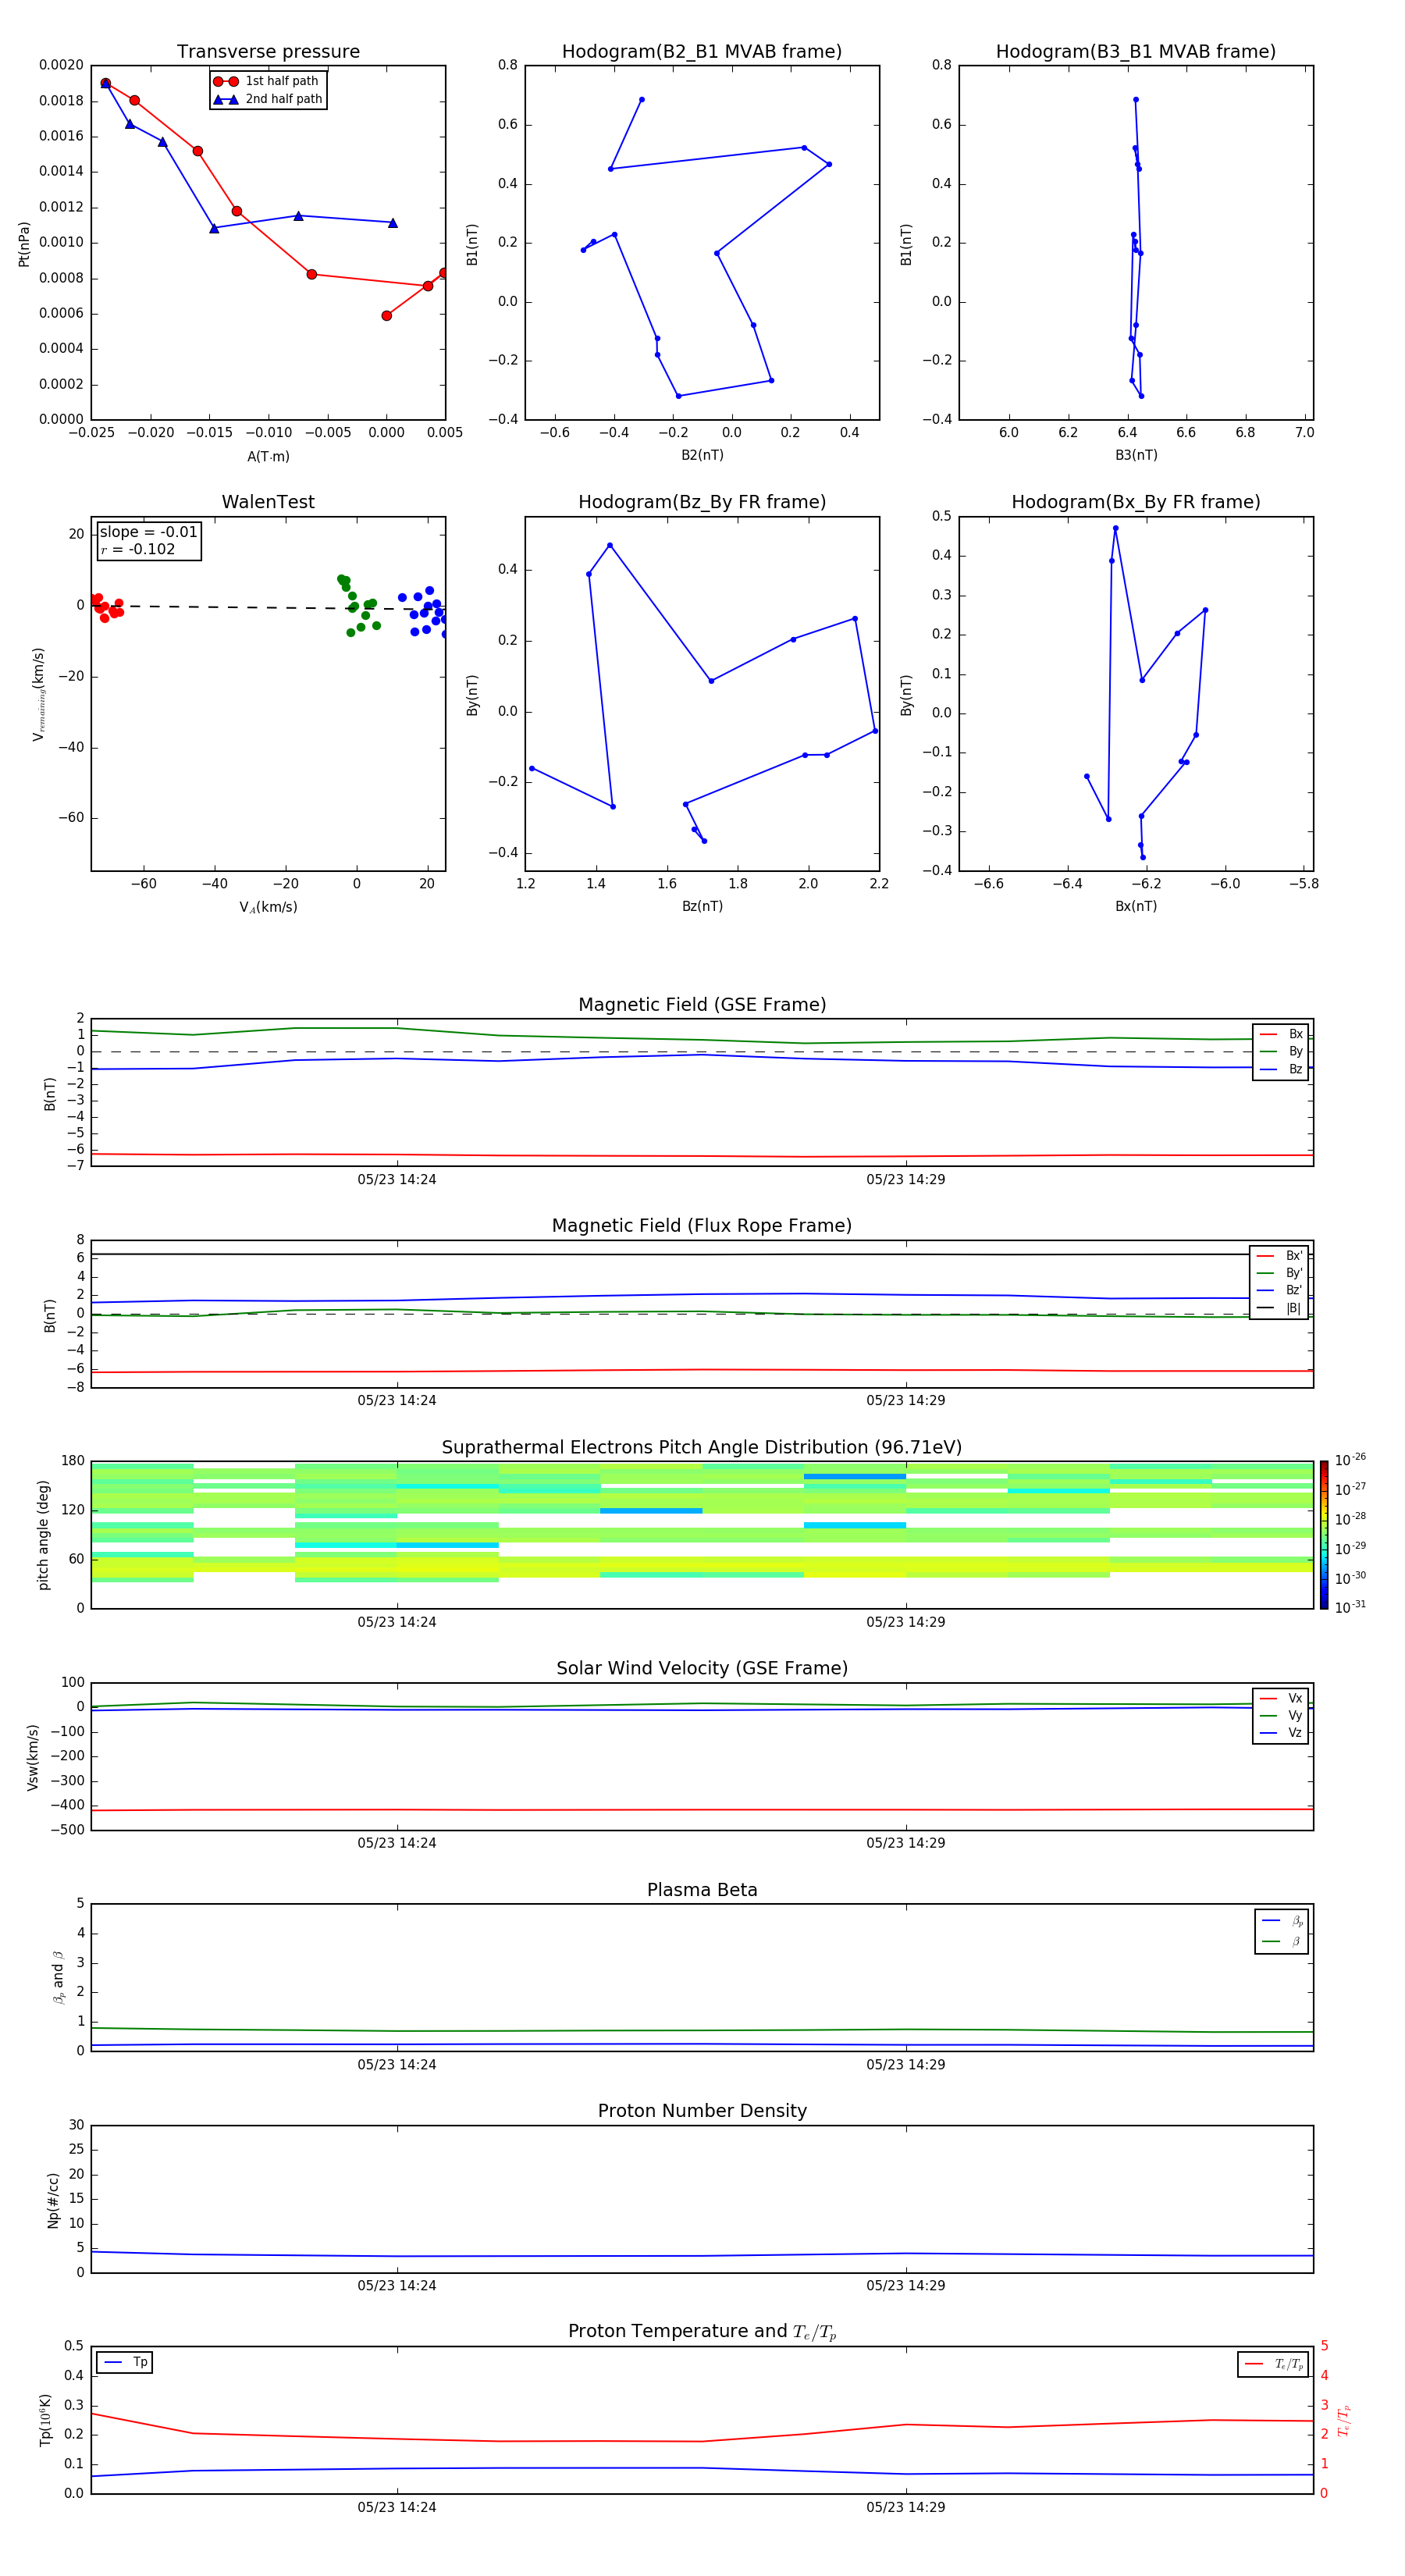The width and height of the screenshot is (1405, 2576).
Task: Click the "Hodogram(B2_B1 MVAB frame)" title
Action: [x=702, y=52]
